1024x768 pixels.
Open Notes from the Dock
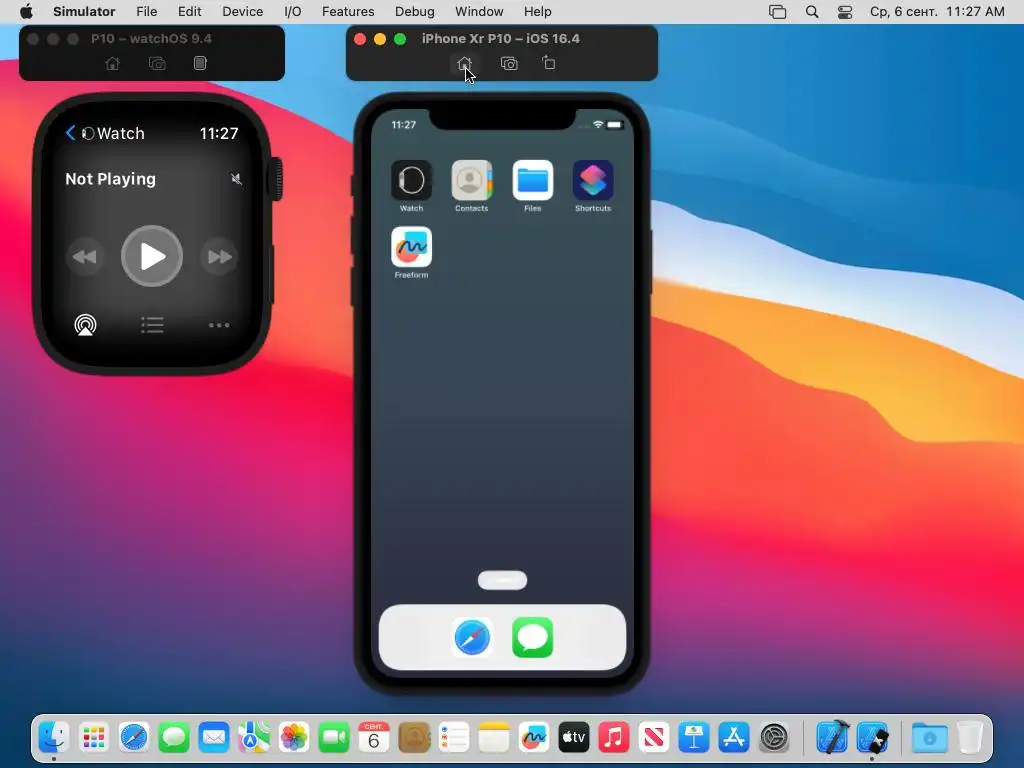coord(494,738)
